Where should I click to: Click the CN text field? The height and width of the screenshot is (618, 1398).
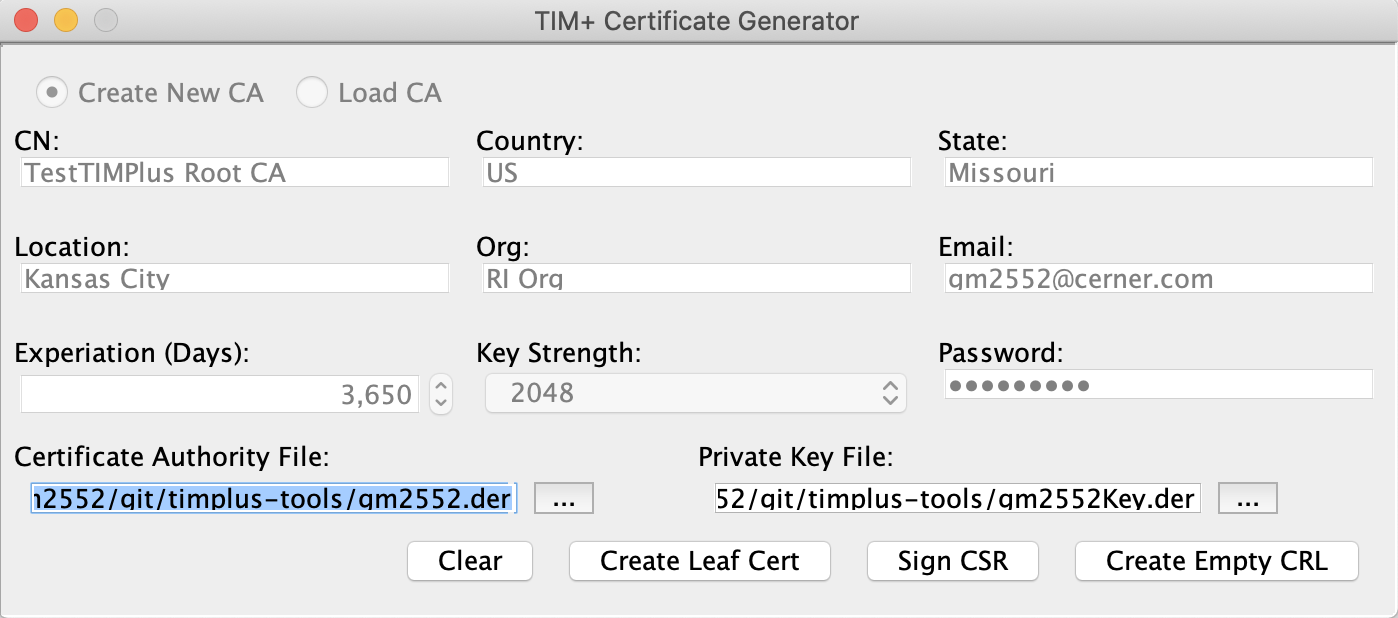(x=234, y=173)
